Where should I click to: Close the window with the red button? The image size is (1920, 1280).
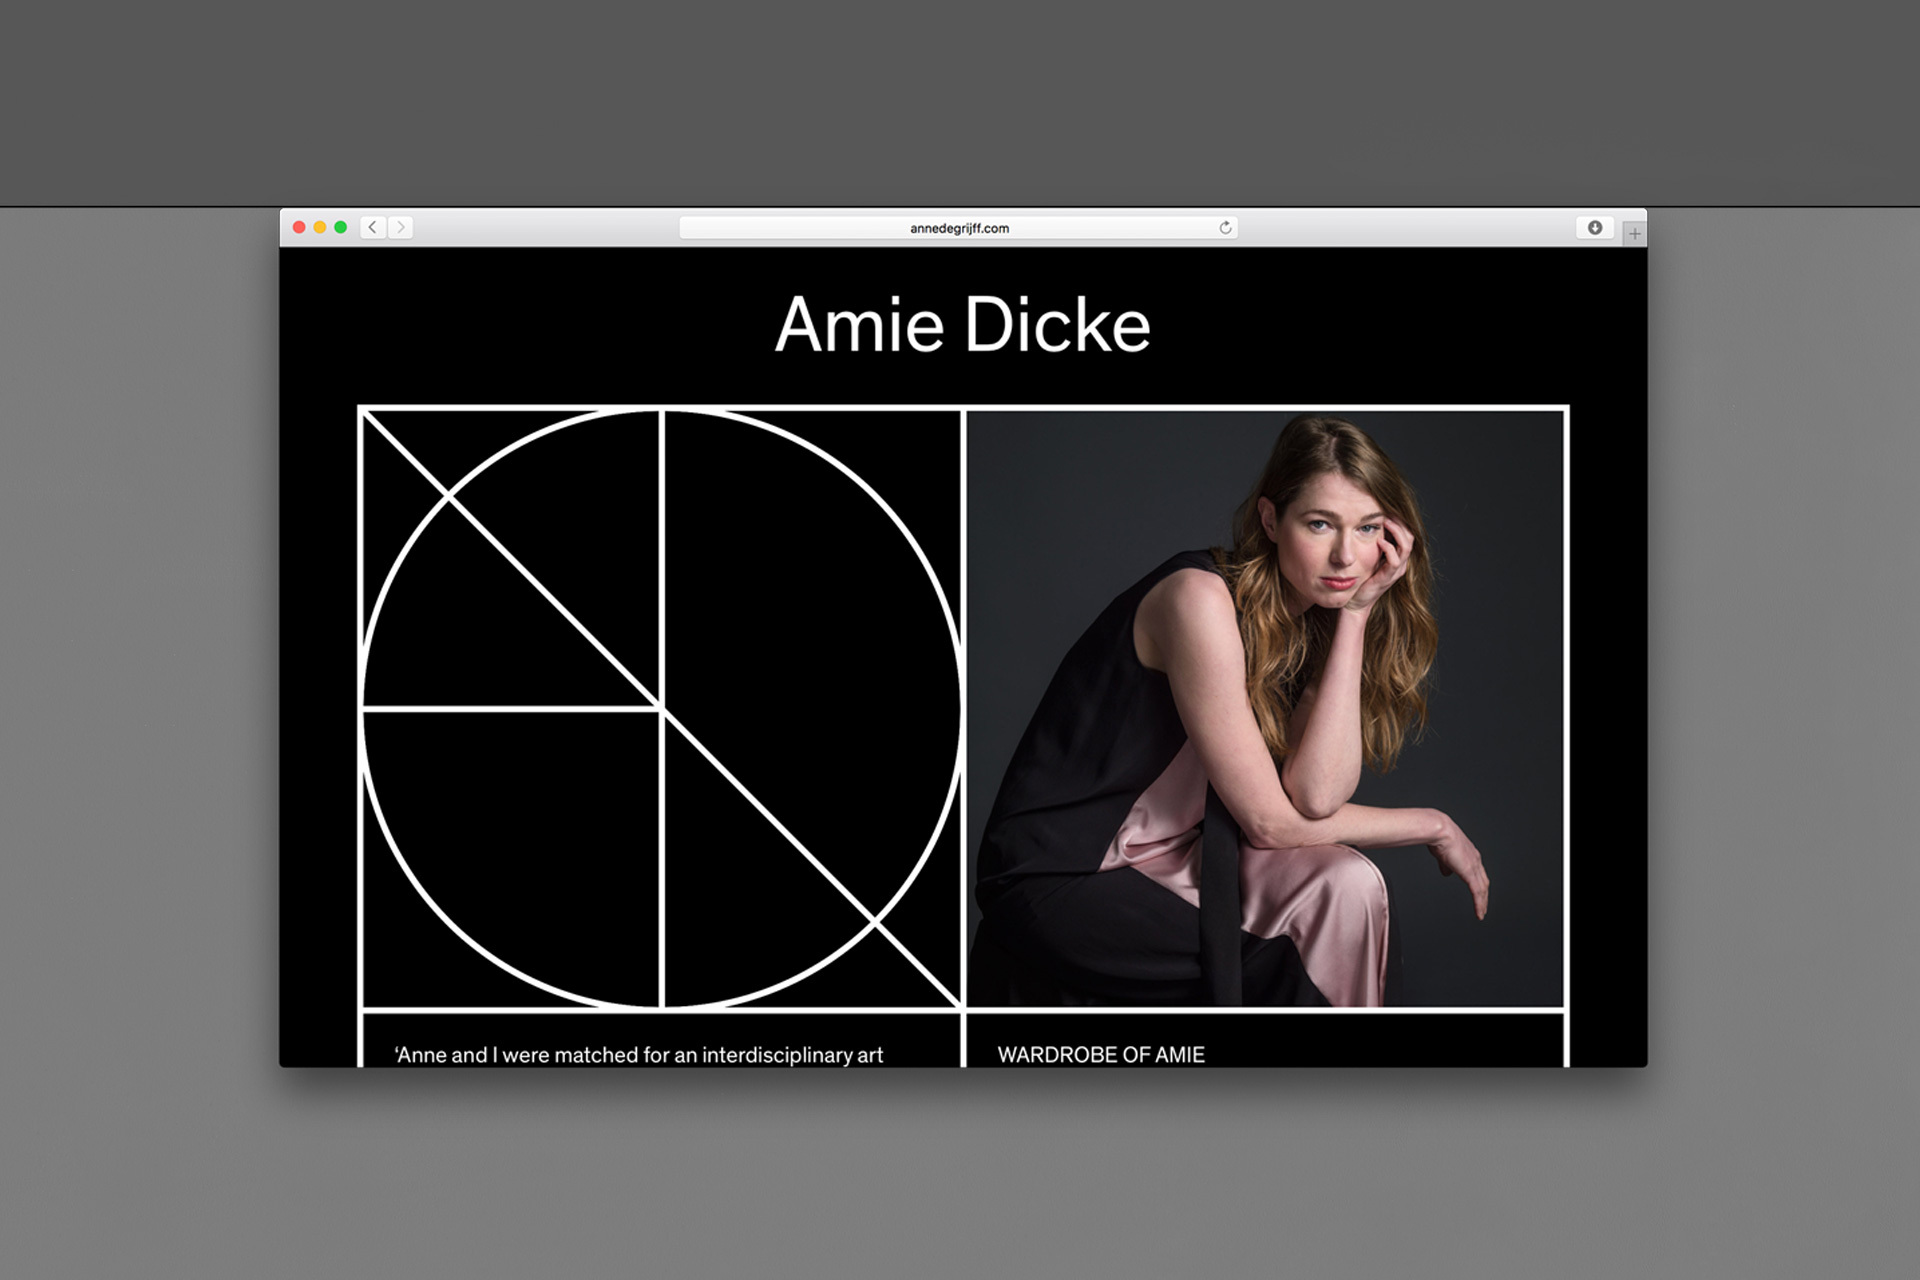(299, 228)
